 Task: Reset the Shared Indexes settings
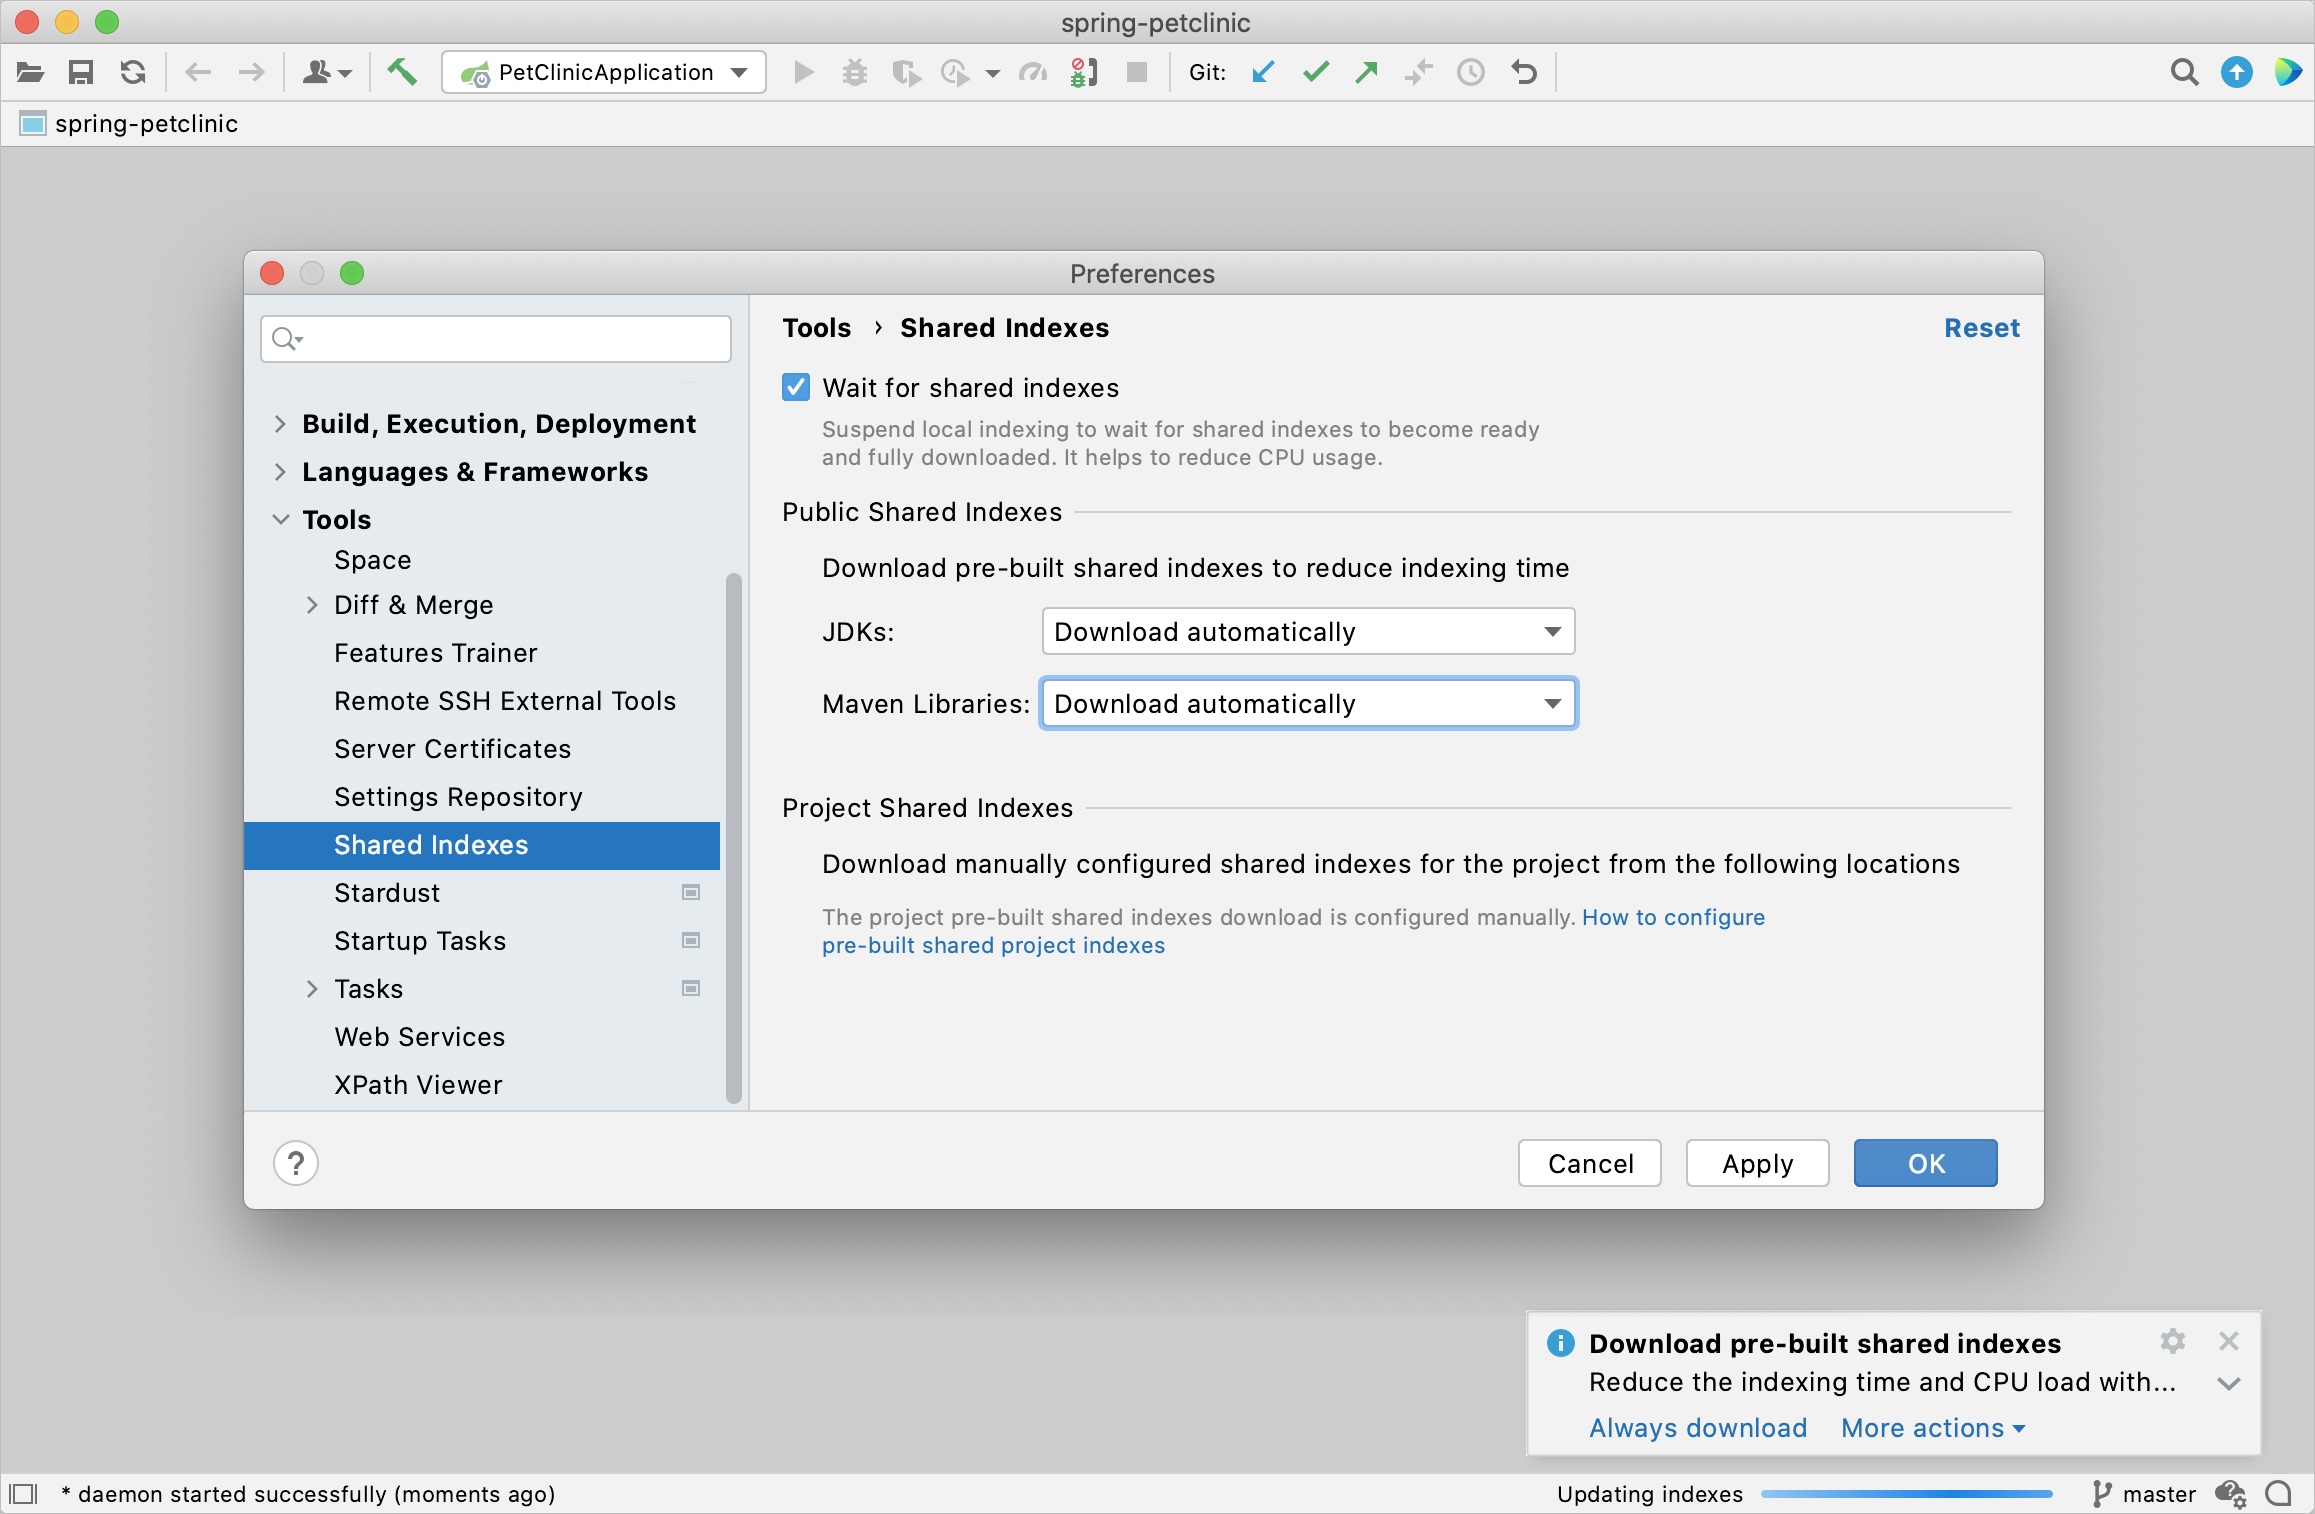(x=1981, y=328)
